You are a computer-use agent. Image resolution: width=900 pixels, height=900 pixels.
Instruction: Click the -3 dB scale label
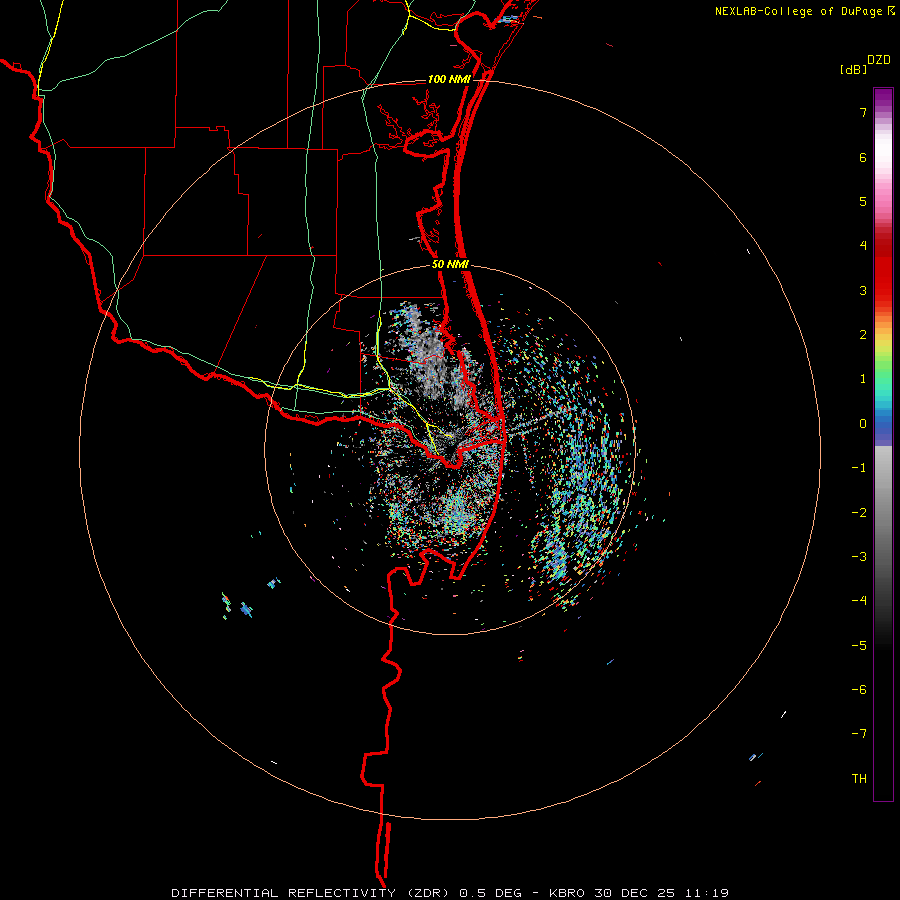[859, 557]
